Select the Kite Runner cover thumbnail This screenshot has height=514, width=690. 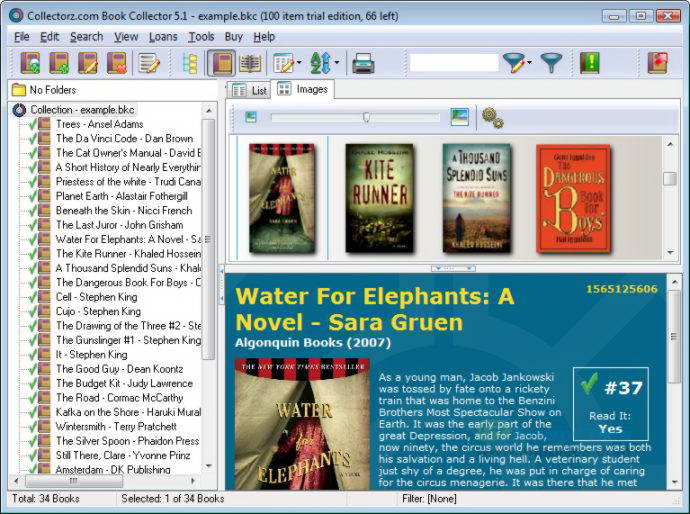click(x=379, y=198)
